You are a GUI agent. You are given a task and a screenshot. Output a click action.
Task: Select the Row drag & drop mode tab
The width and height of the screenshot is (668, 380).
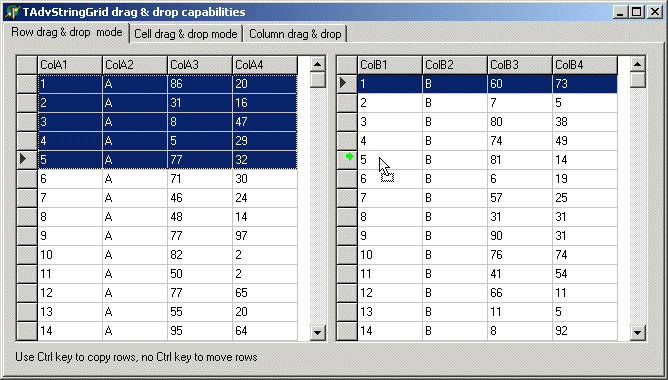[x=66, y=32]
